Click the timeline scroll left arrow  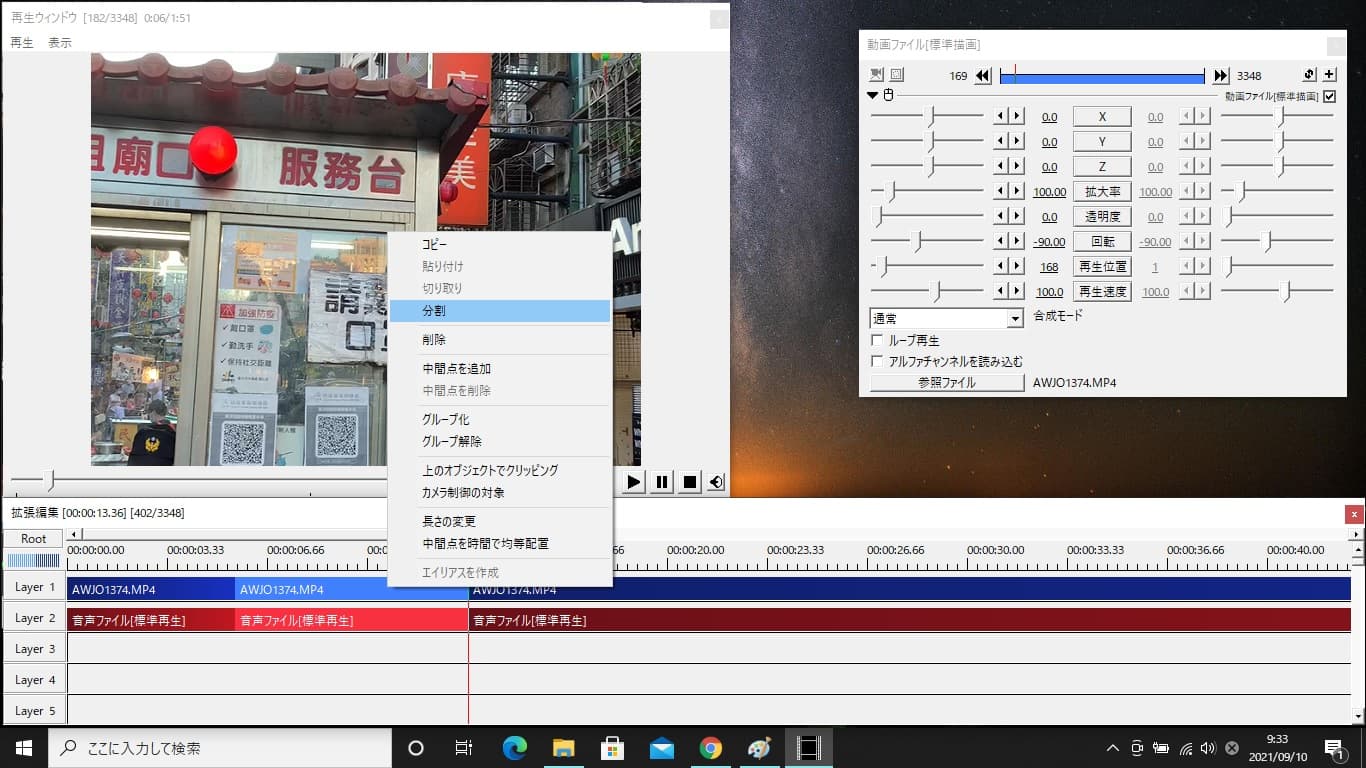(72, 534)
